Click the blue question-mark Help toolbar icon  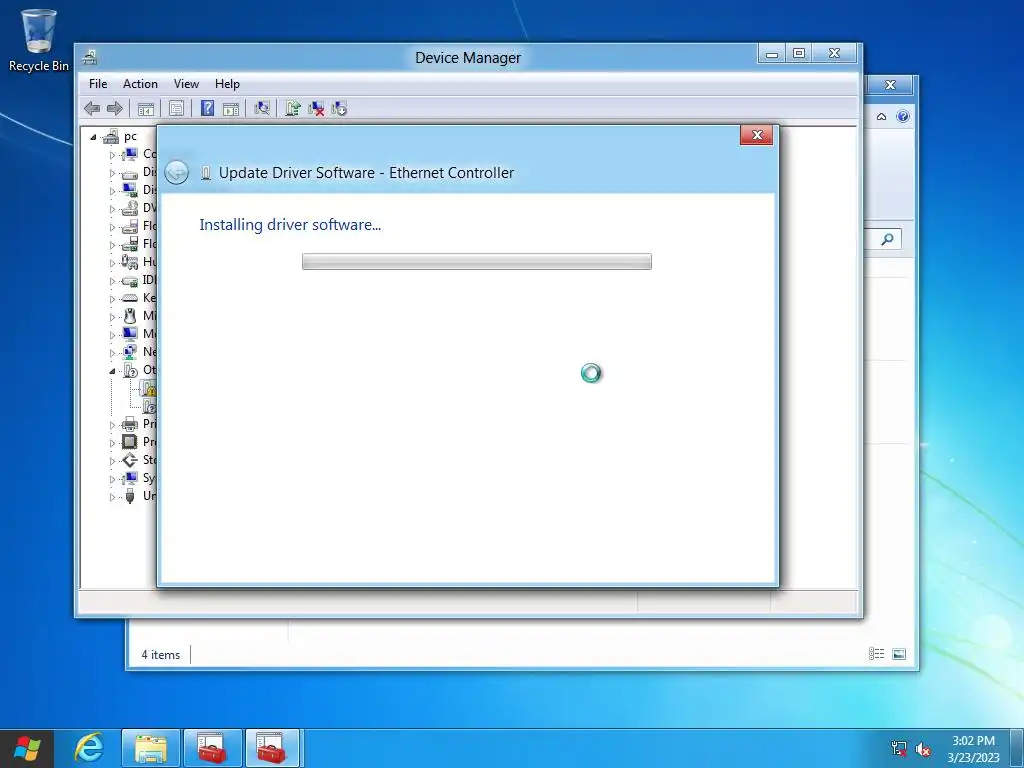pos(207,108)
